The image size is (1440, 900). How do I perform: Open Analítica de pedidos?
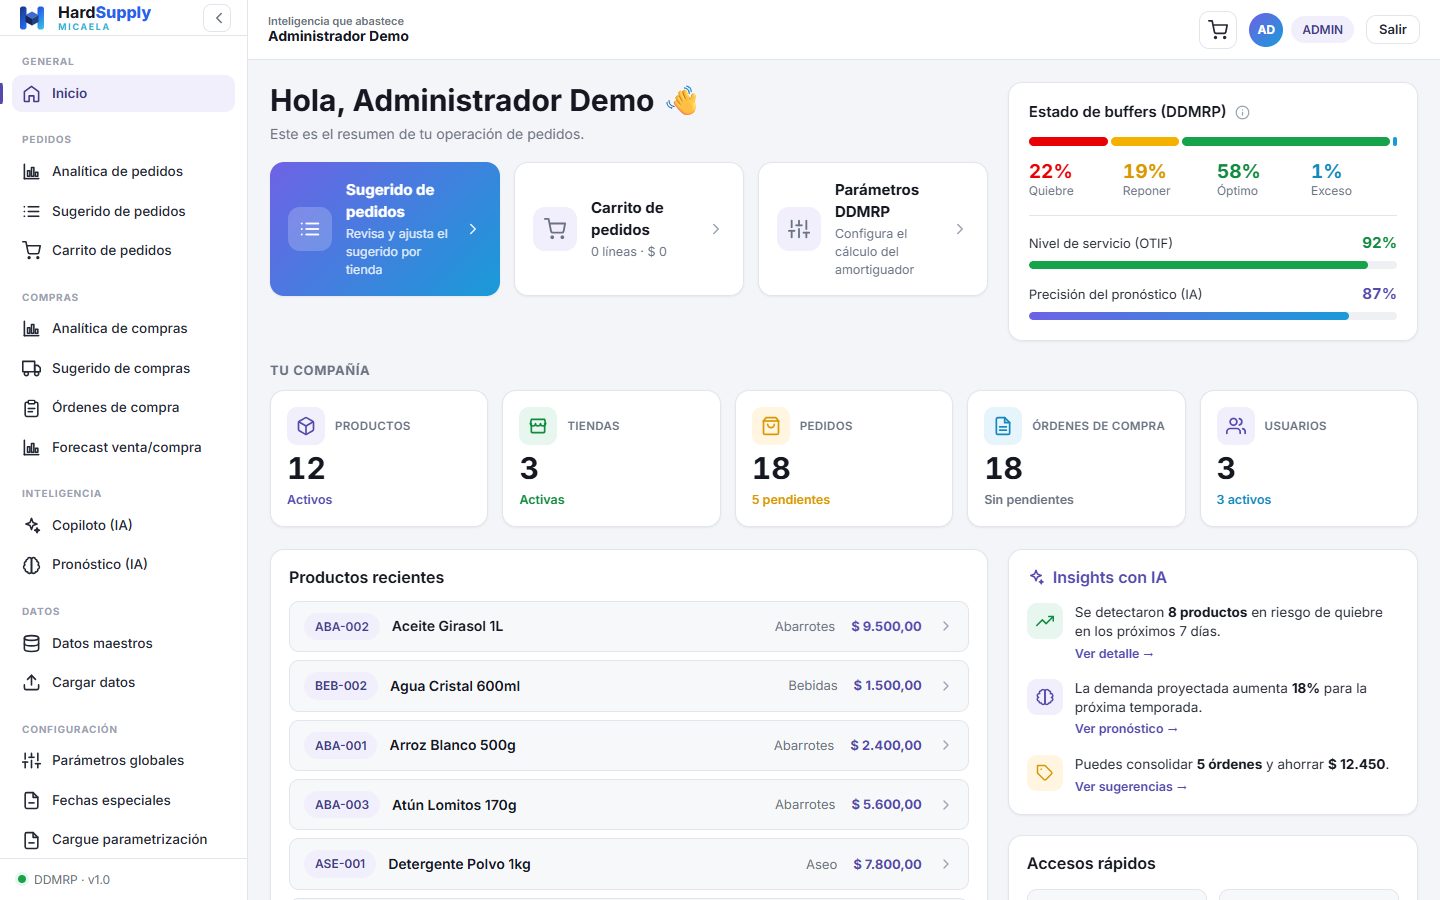tap(124, 171)
